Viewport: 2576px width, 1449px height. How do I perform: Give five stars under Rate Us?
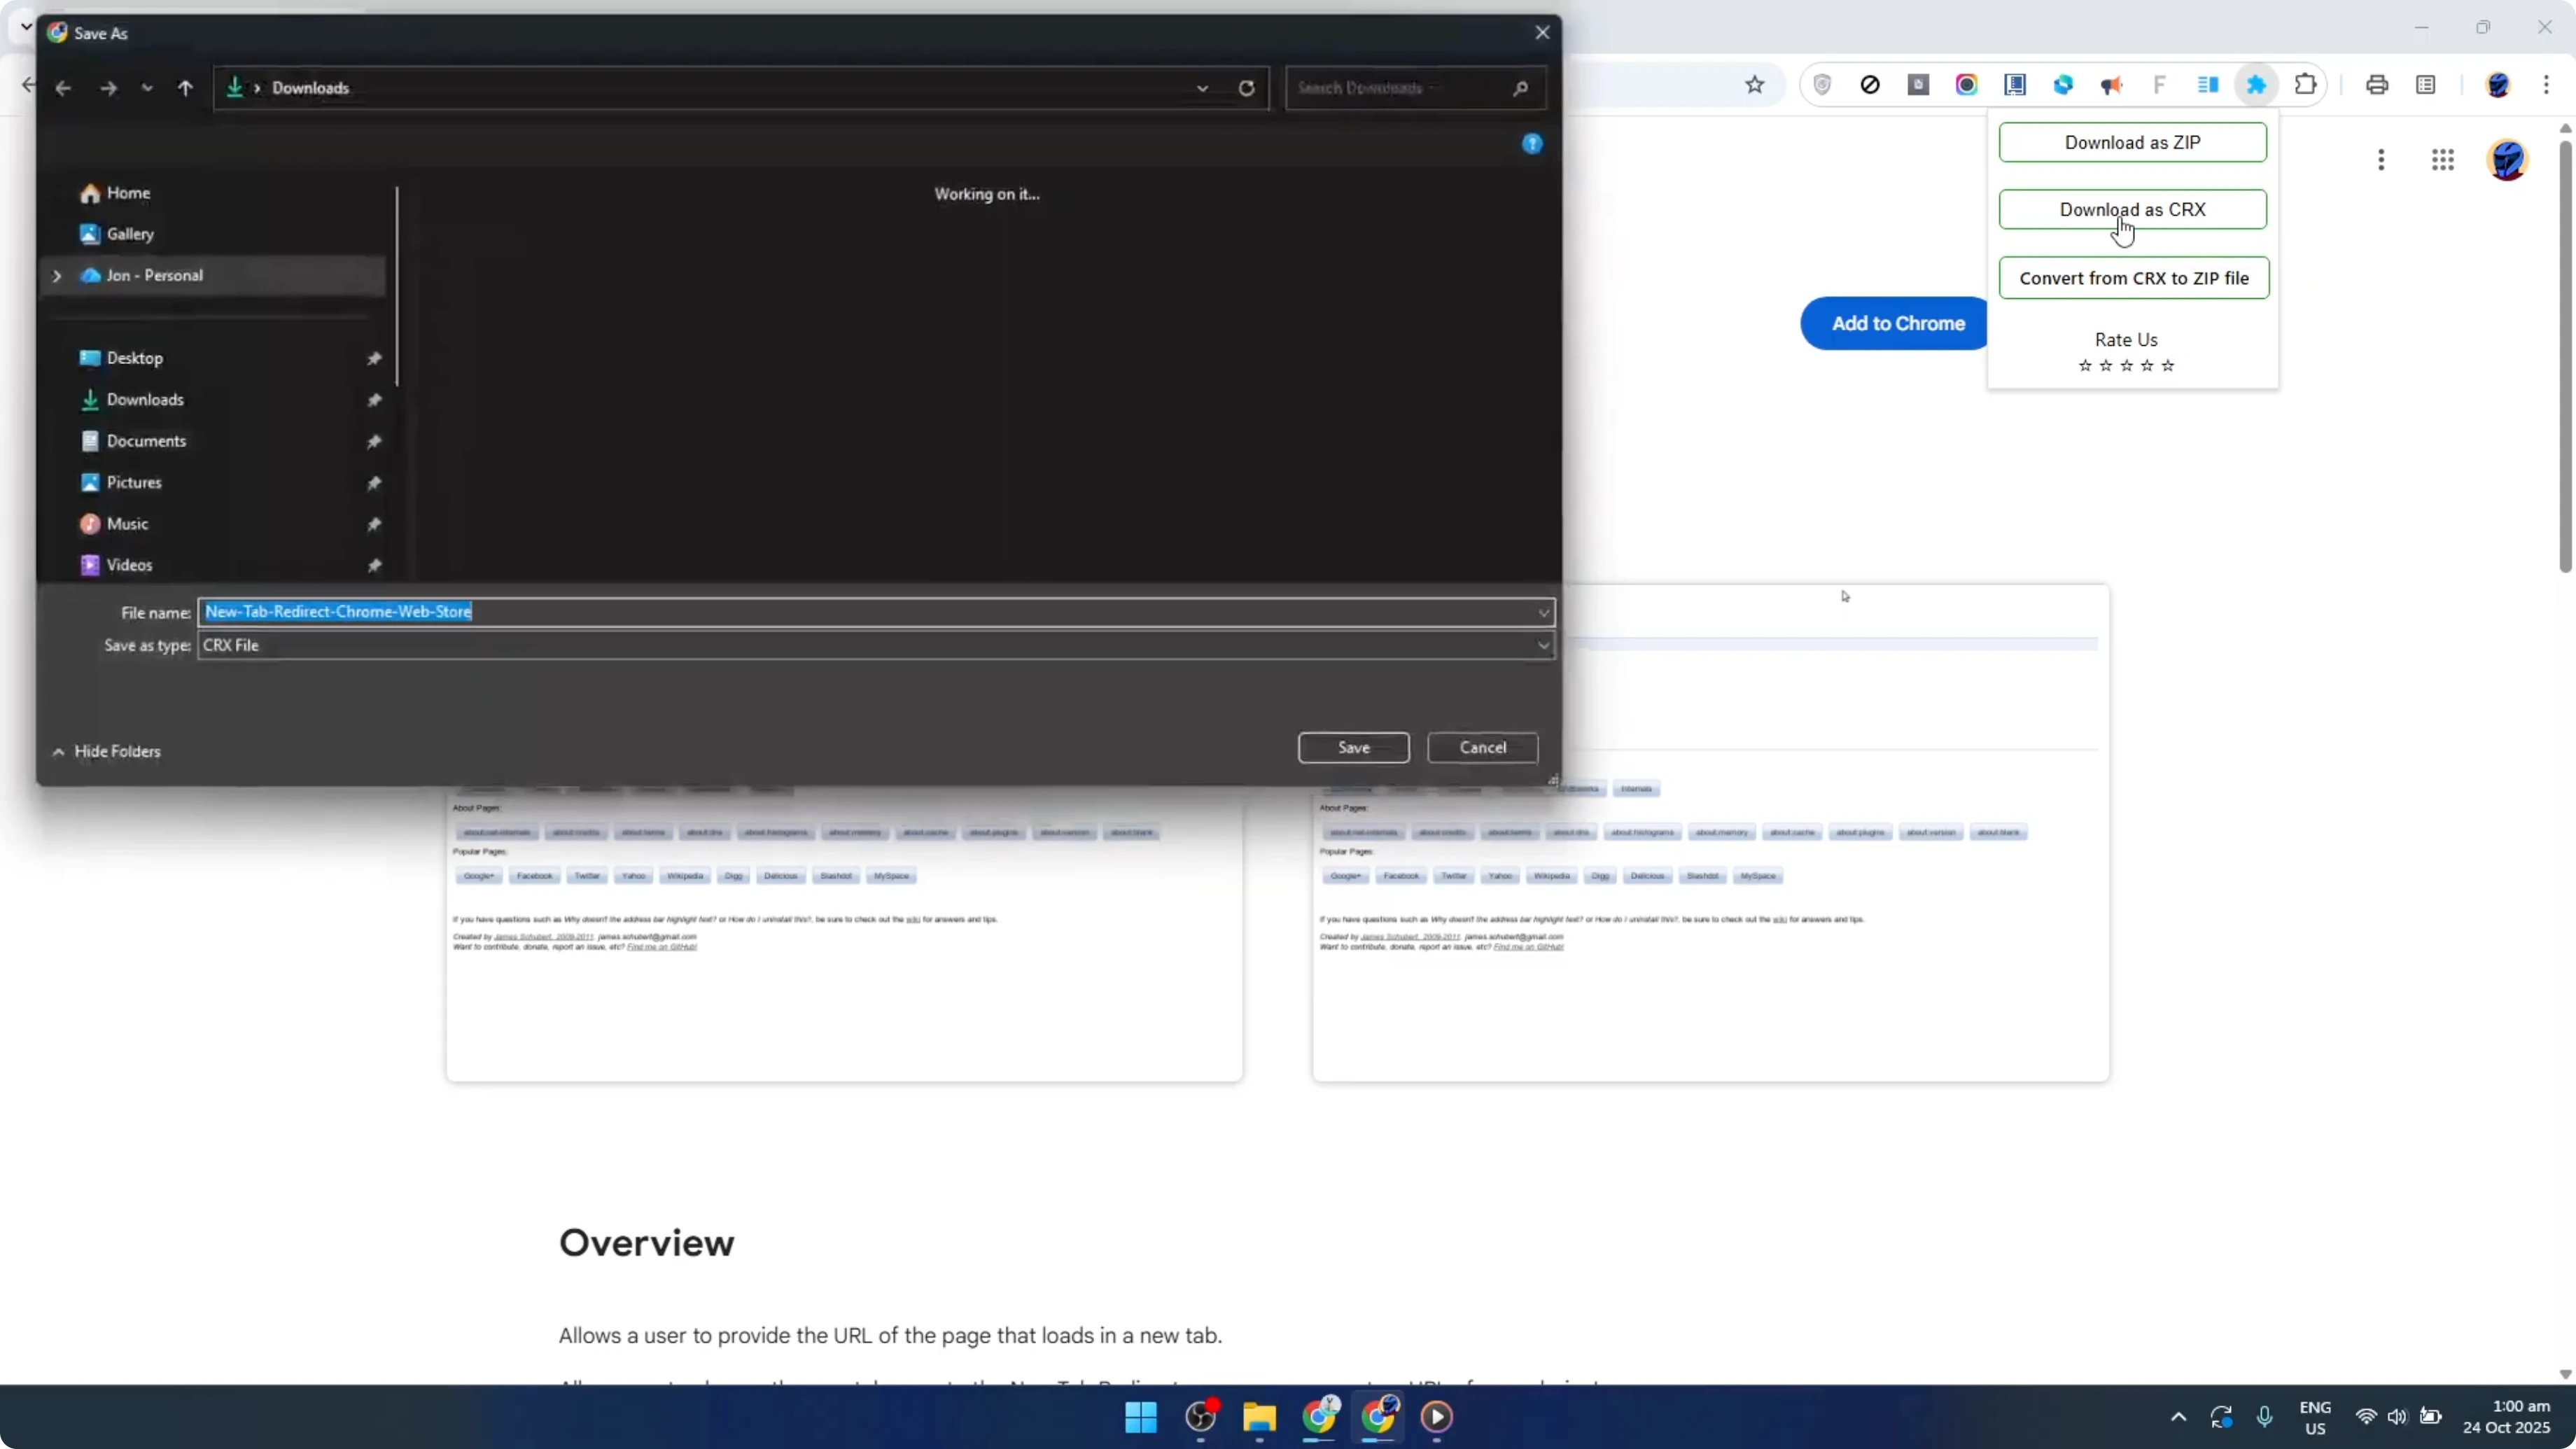(x=2169, y=366)
